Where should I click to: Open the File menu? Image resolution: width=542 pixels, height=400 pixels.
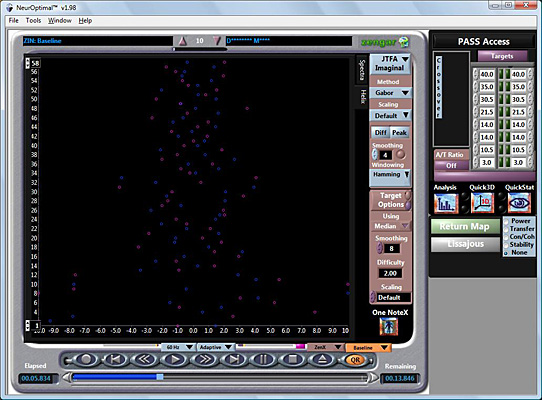click(13, 20)
